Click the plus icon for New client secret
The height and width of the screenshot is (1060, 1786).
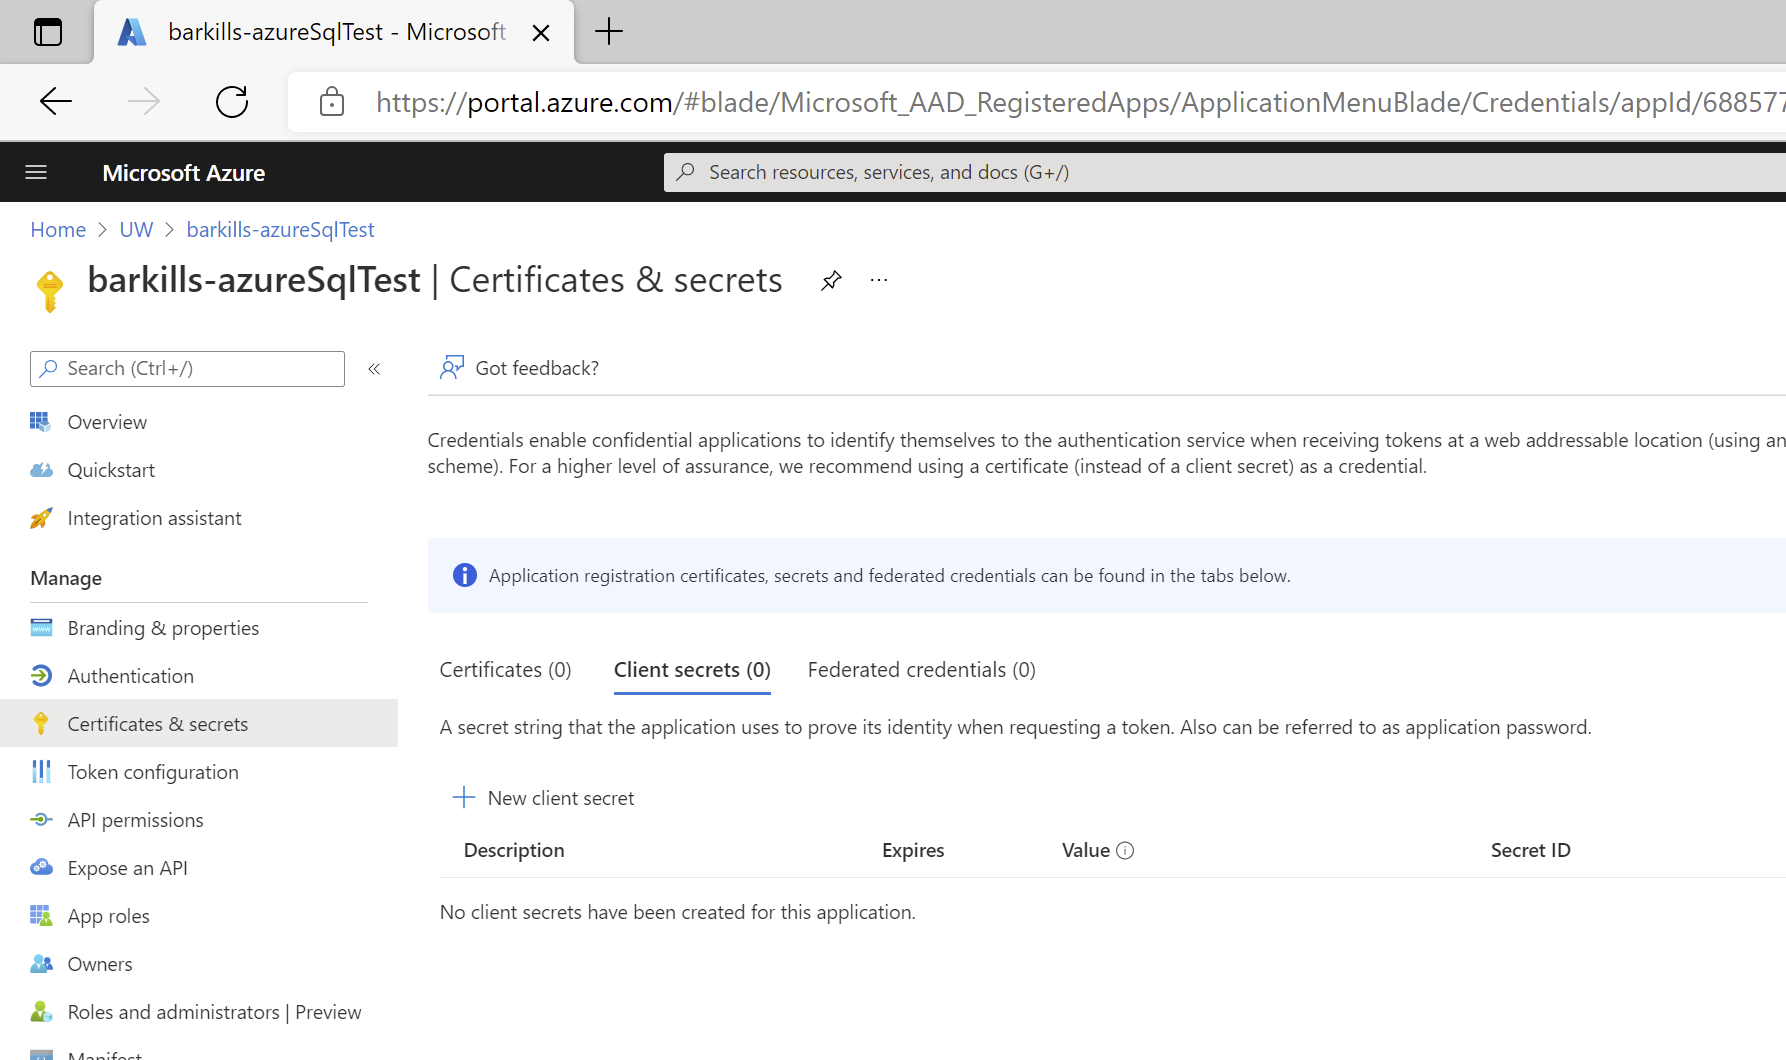(x=464, y=797)
